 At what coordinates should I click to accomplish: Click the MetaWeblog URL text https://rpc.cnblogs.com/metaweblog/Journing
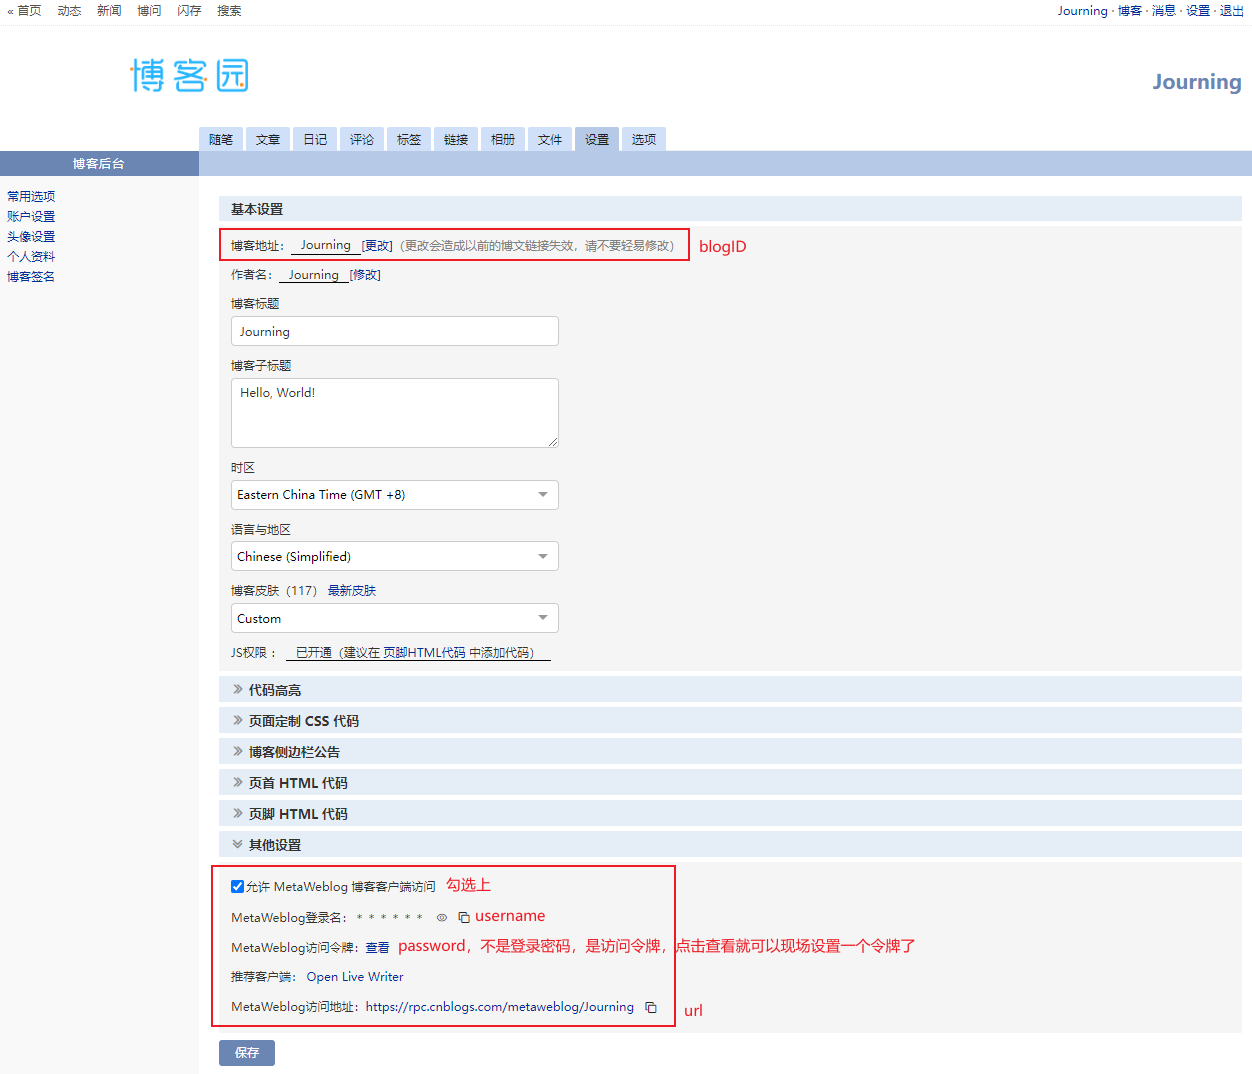(500, 1007)
